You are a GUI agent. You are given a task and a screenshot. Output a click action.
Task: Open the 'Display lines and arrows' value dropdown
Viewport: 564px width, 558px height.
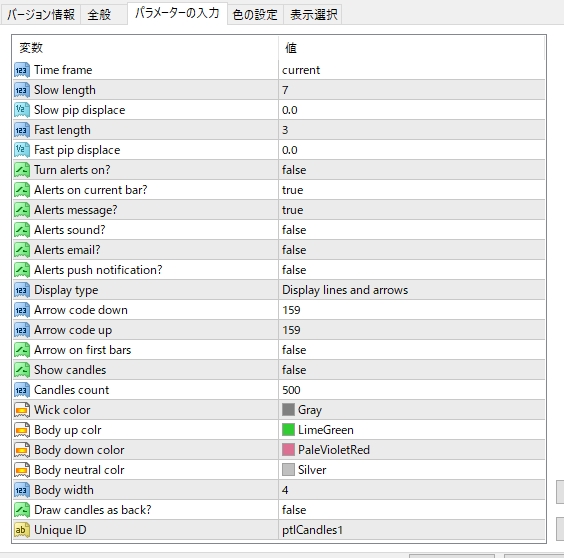coord(412,290)
